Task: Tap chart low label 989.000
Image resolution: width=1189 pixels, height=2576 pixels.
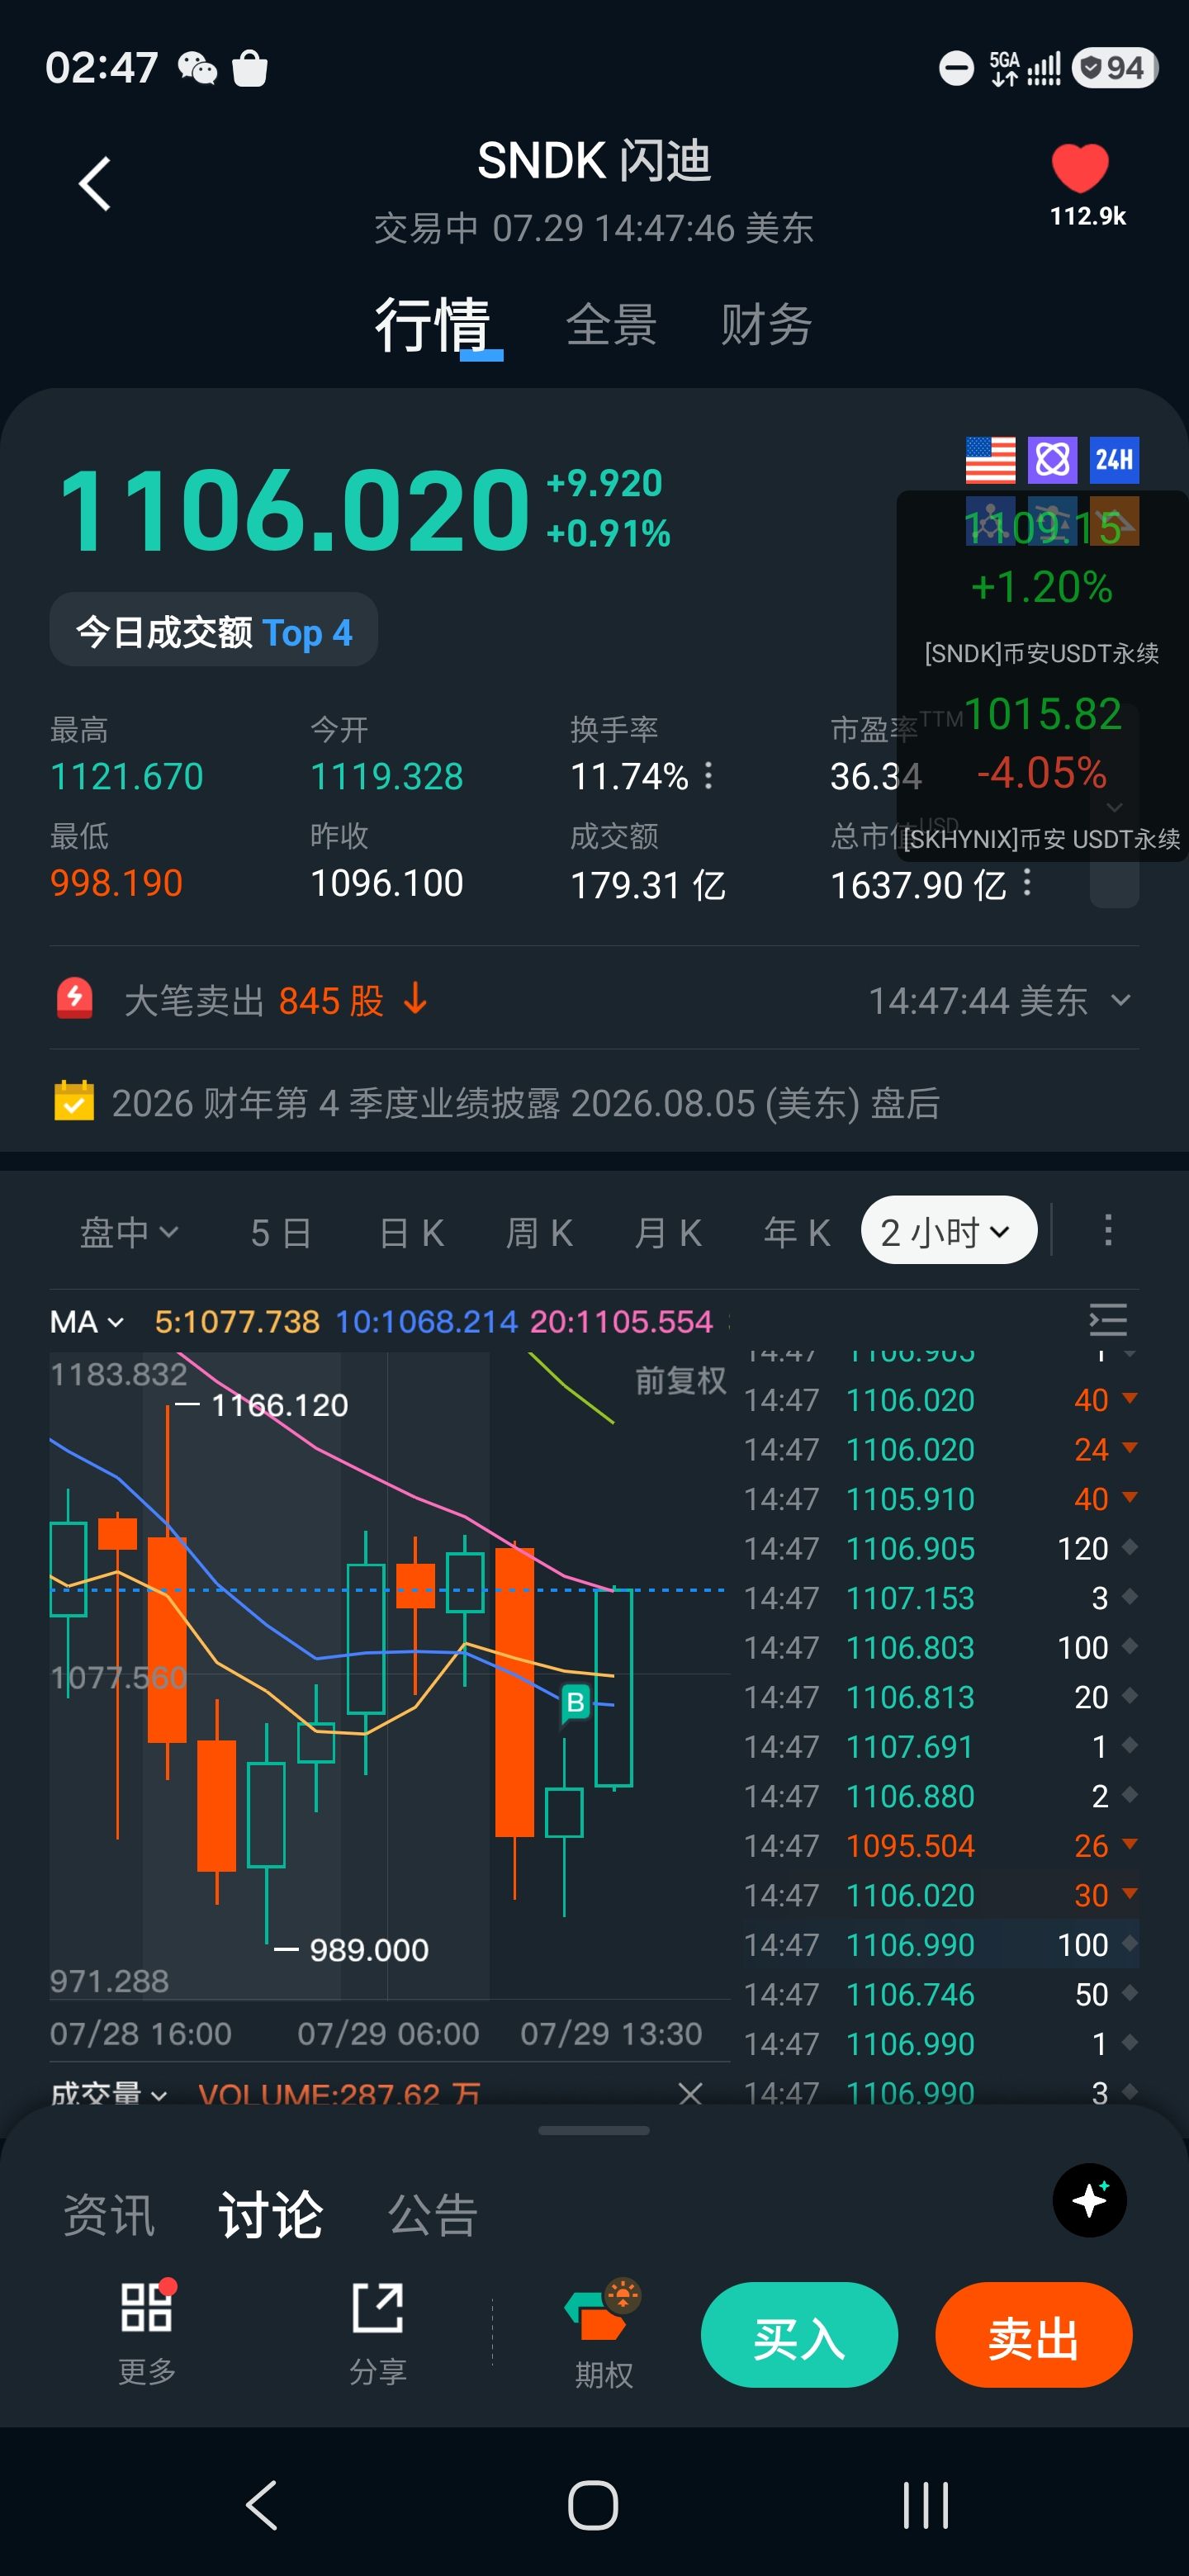Action: [368, 1949]
